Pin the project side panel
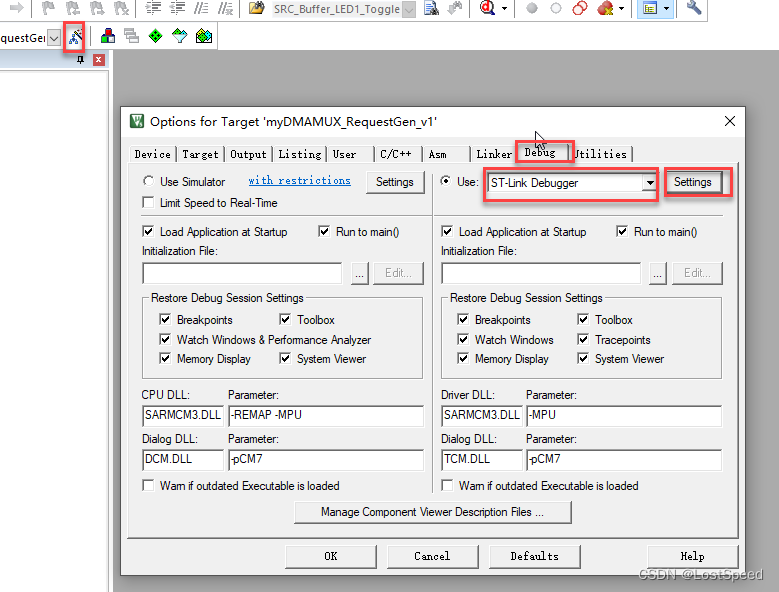 pos(80,60)
